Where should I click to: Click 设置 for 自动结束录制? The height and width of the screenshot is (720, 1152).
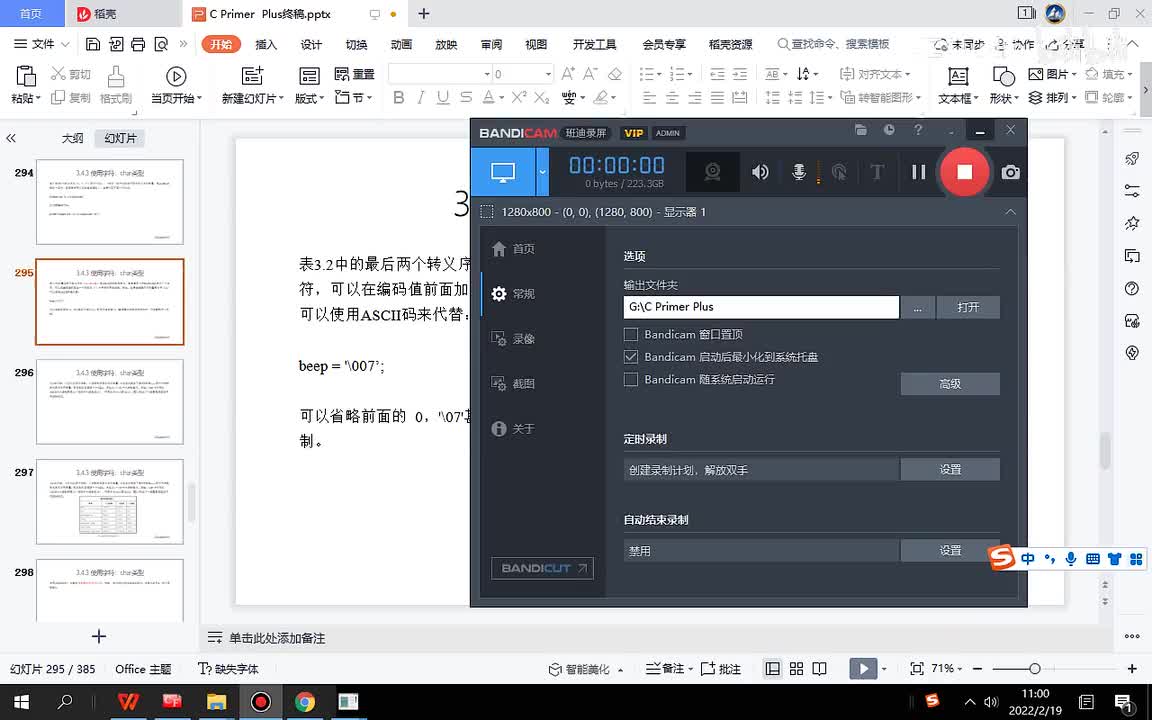tap(950, 550)
